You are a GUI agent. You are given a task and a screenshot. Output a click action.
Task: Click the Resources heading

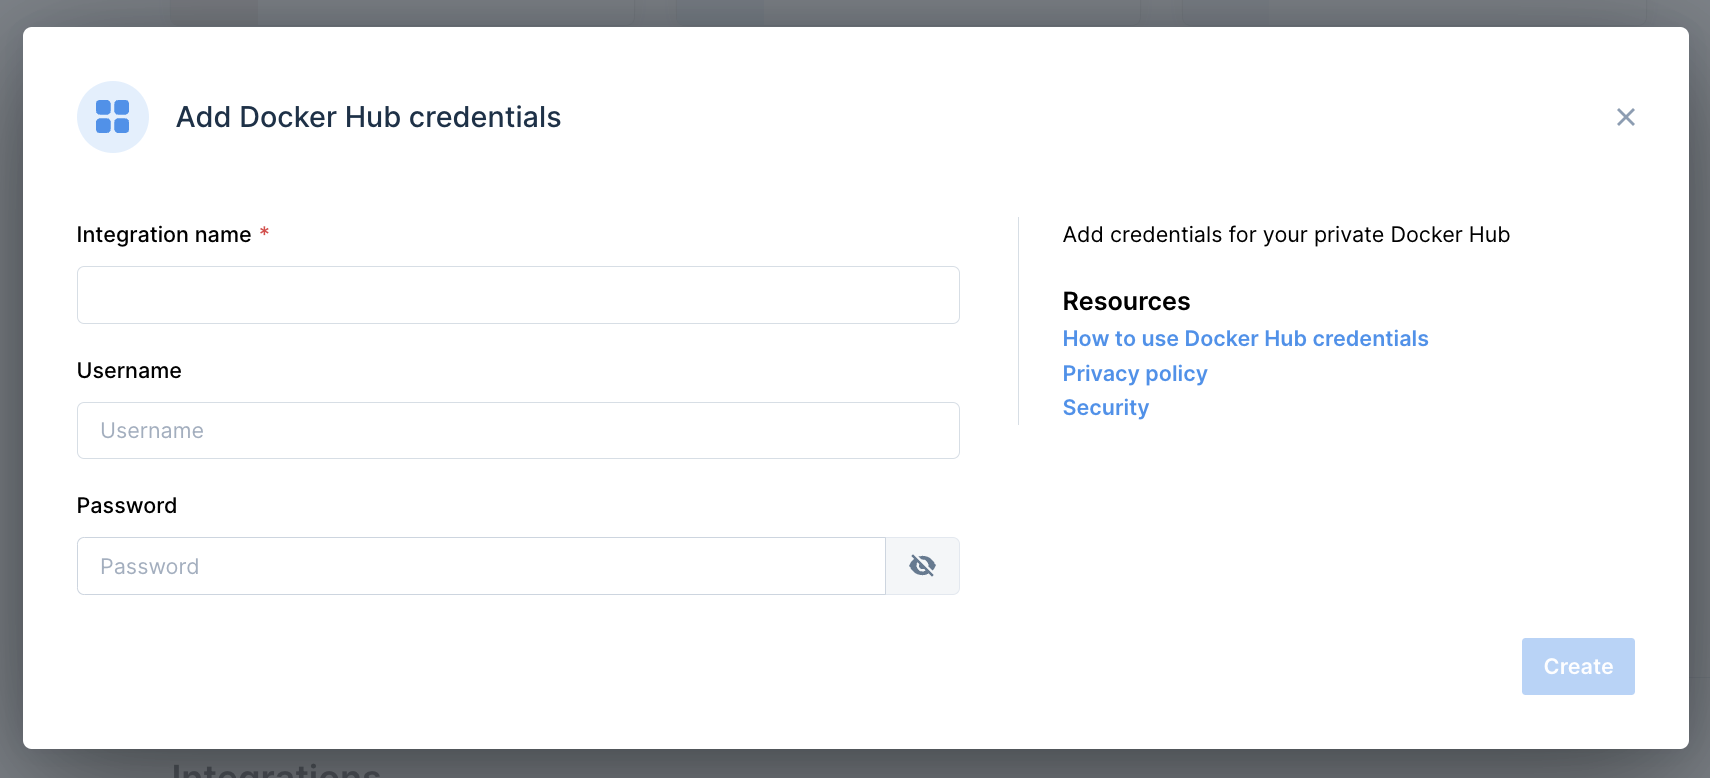click(x=1126, y=301)
